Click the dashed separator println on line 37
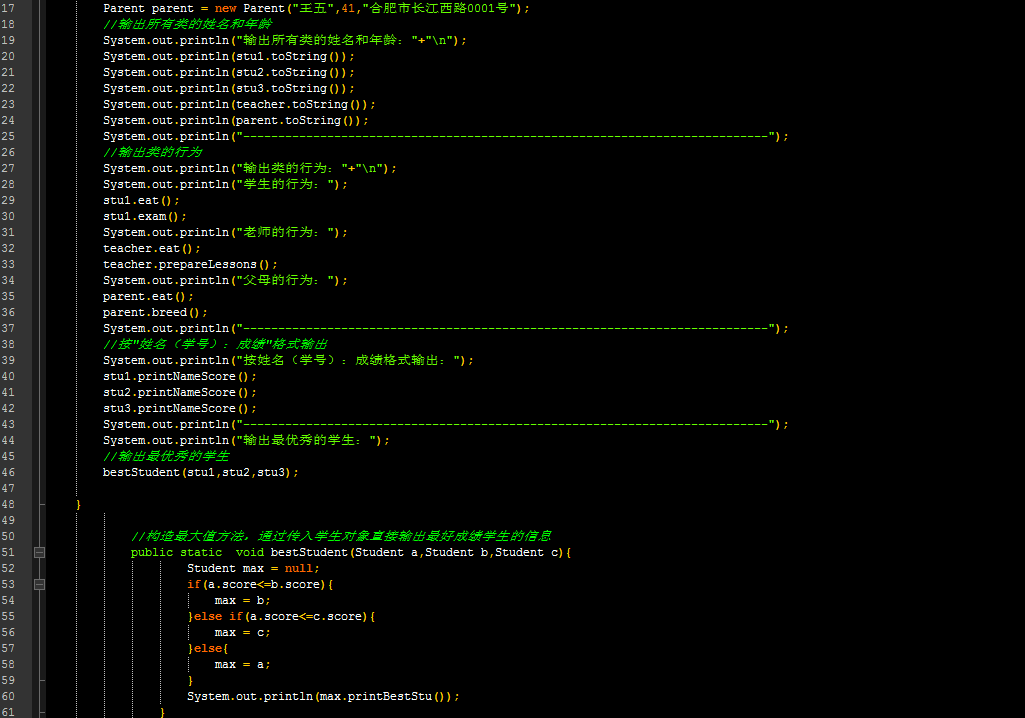 [446, 328]
